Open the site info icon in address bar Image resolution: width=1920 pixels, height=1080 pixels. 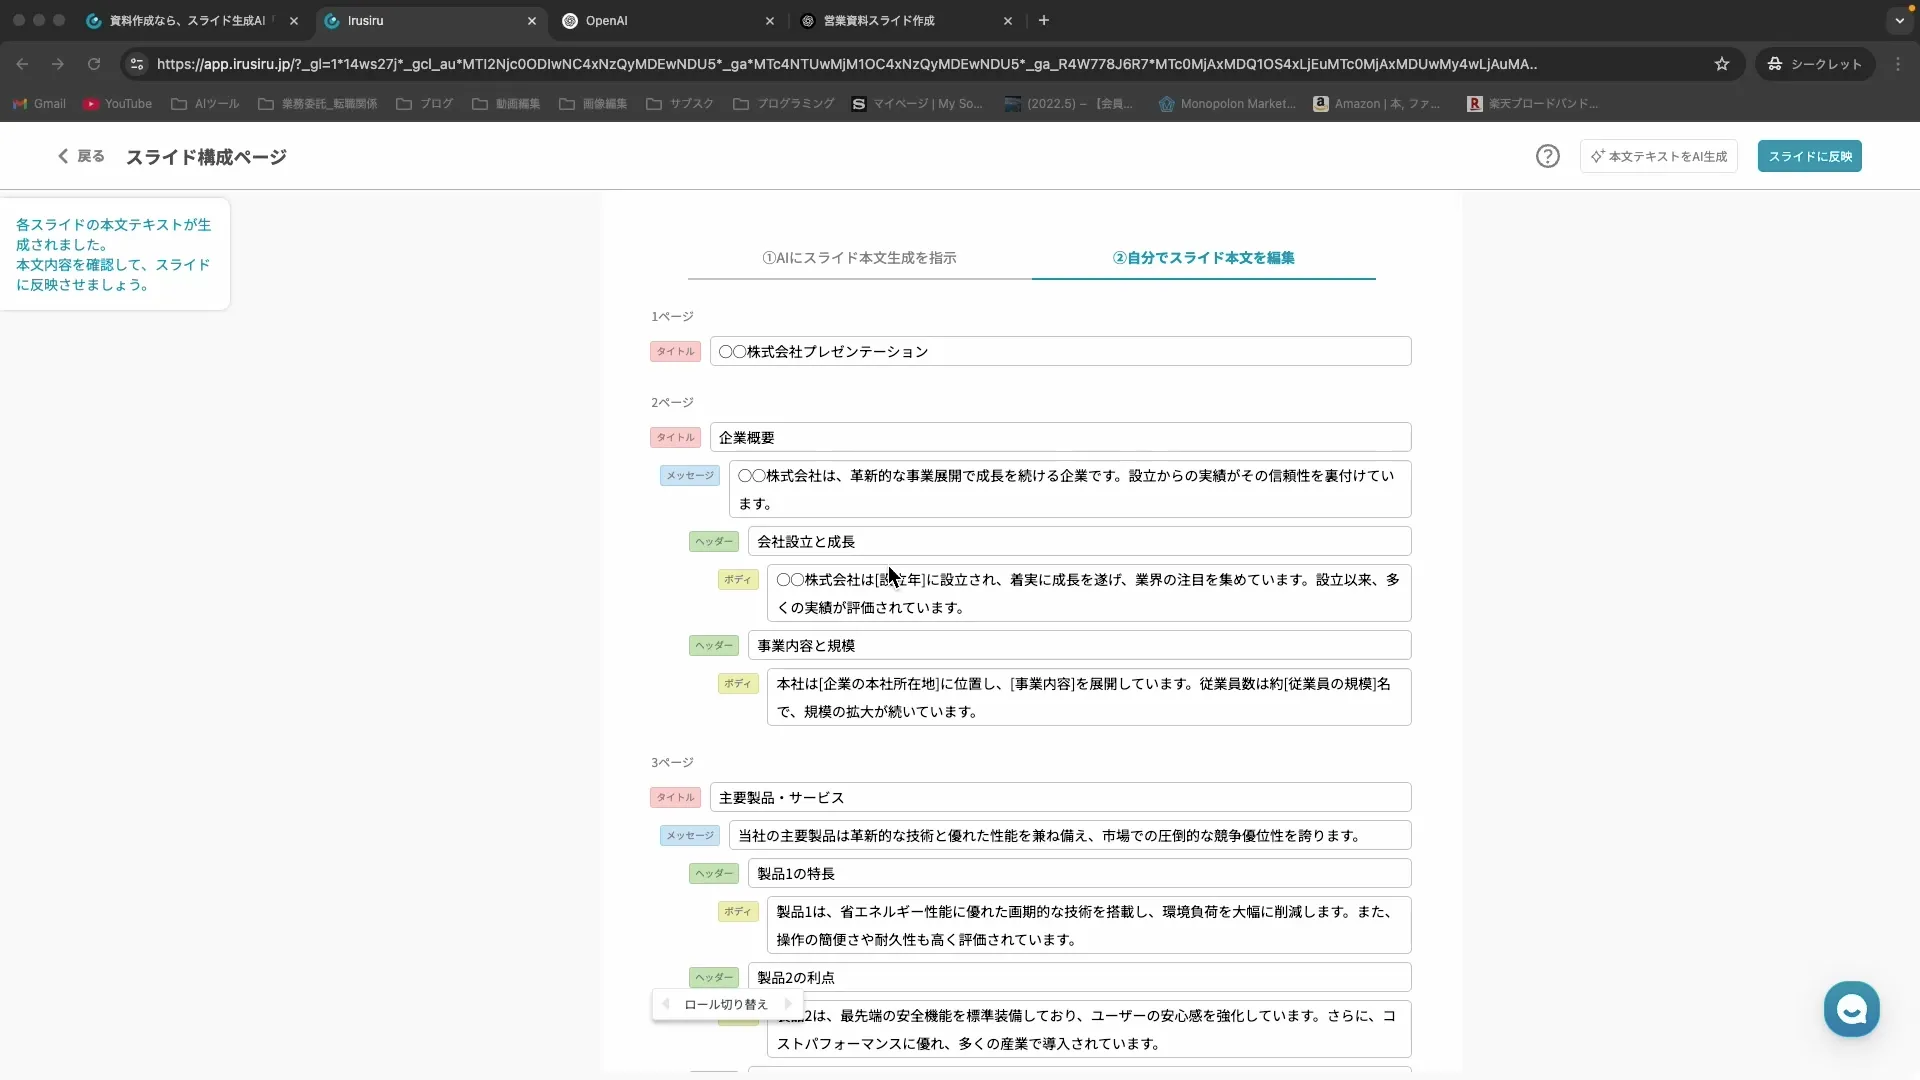[x=137, y=63]
